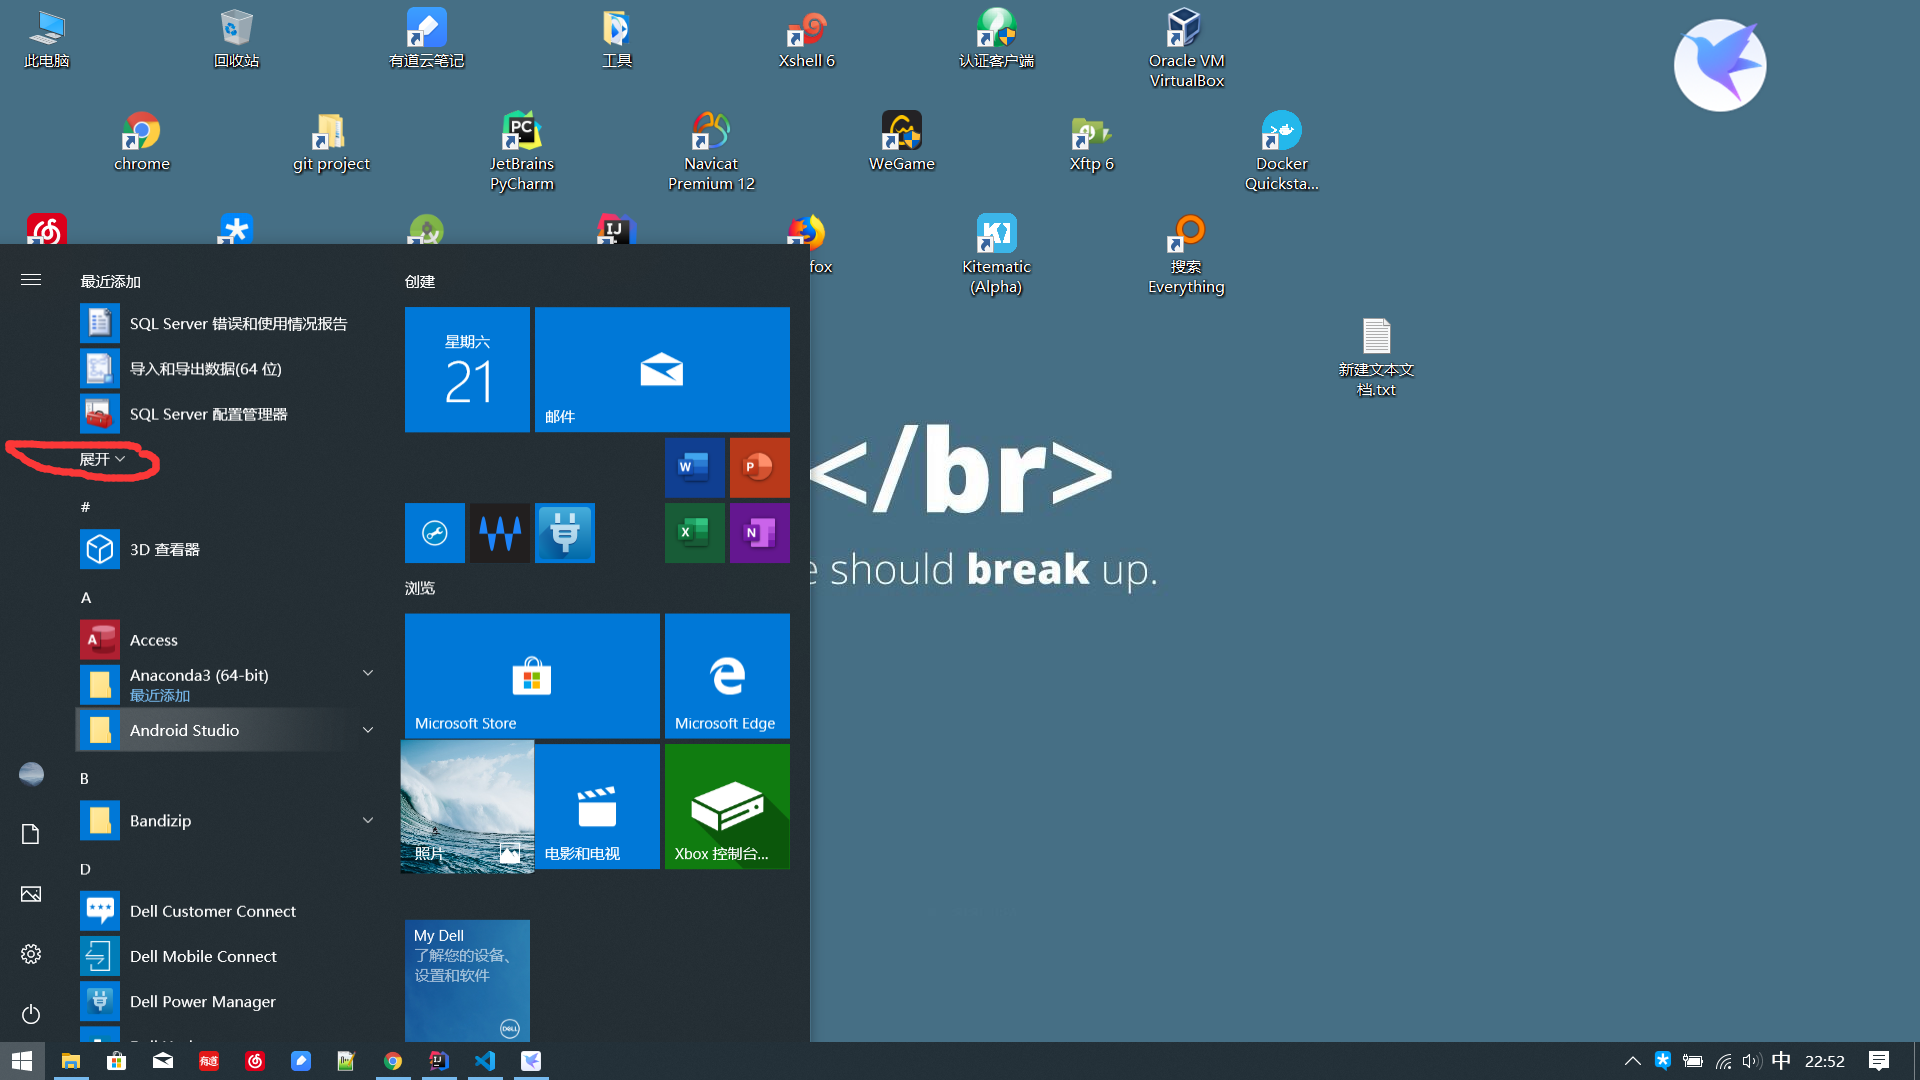Viewport: 1920px width, 1080px height.
Task: Expand the Android Studio folder
Action: coord(368,730)
